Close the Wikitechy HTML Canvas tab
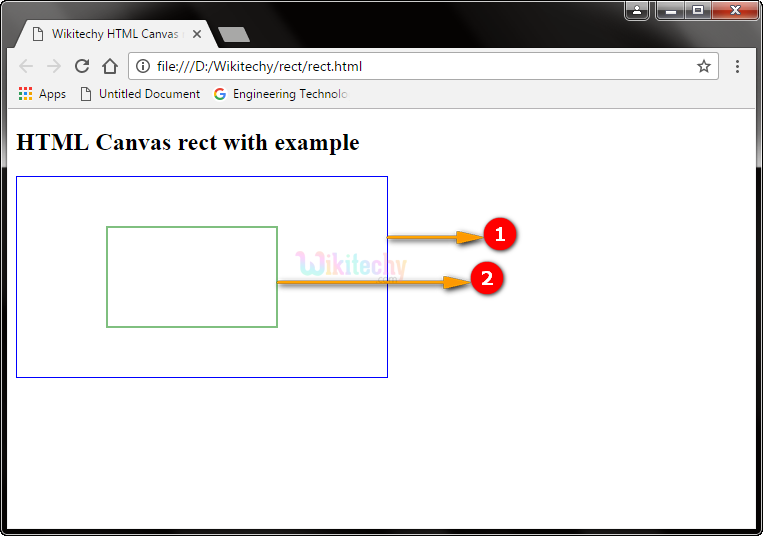763x536 pixels. coord(197,34)
